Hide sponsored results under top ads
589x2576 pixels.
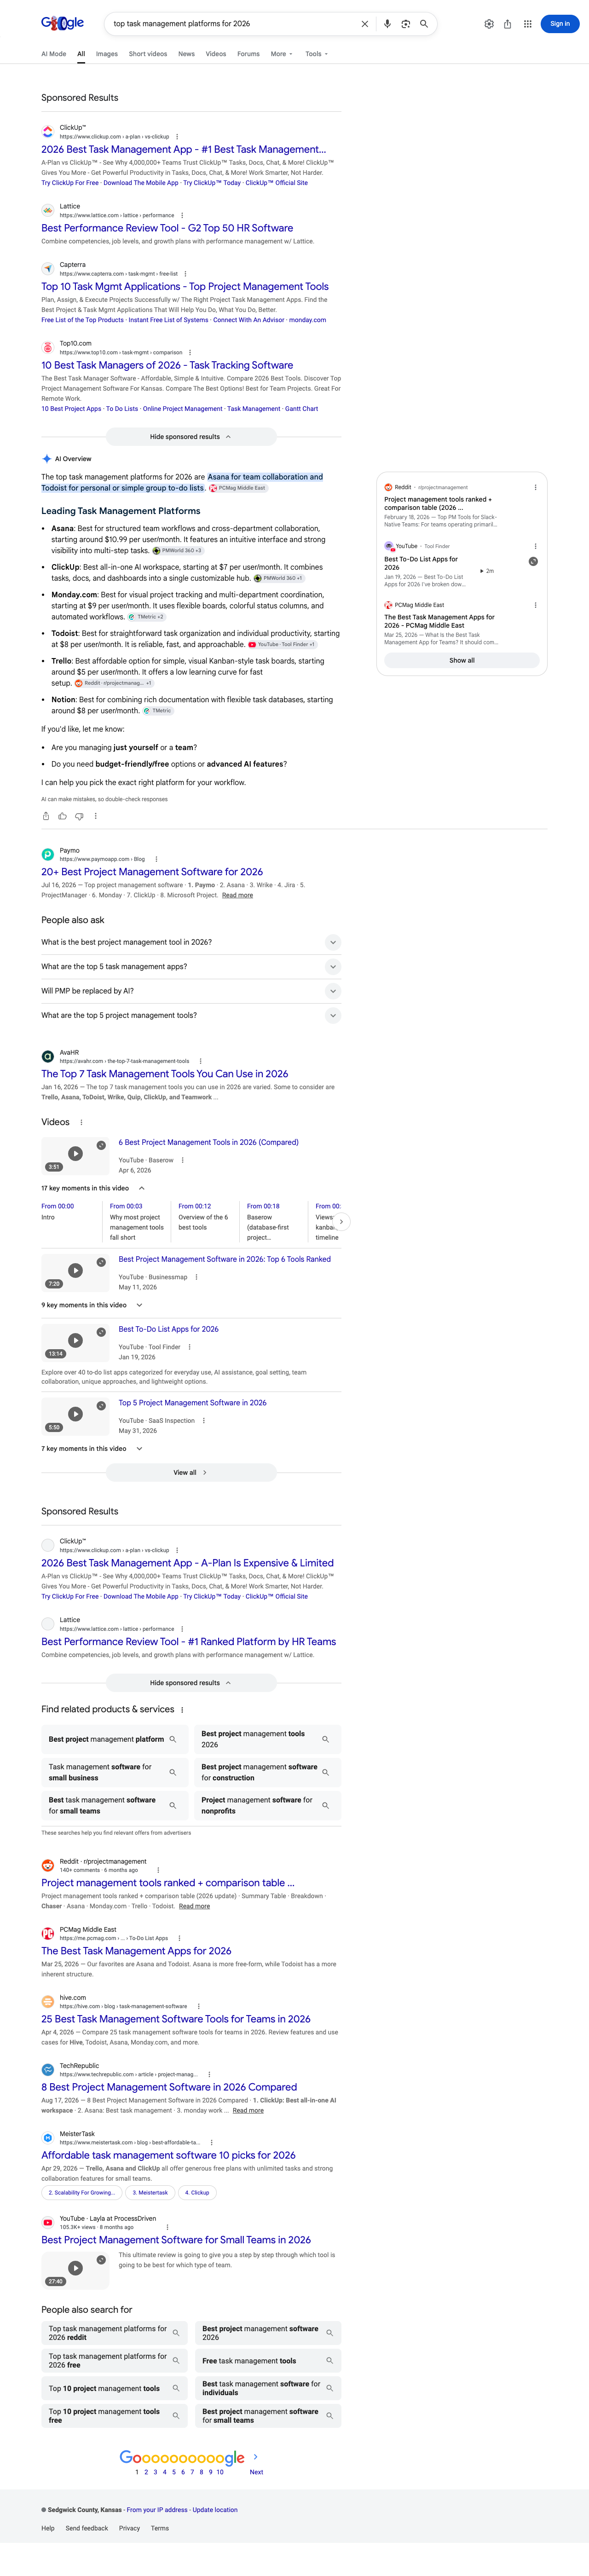[191, 437]
